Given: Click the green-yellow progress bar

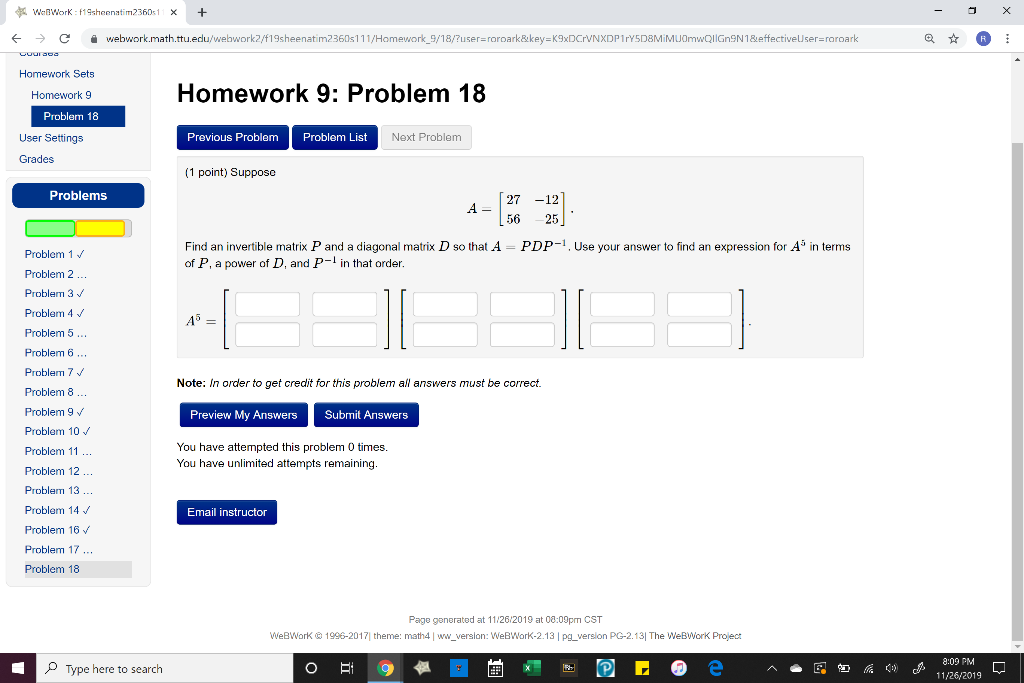Looking at the screenshot, I should coord(77,228).
